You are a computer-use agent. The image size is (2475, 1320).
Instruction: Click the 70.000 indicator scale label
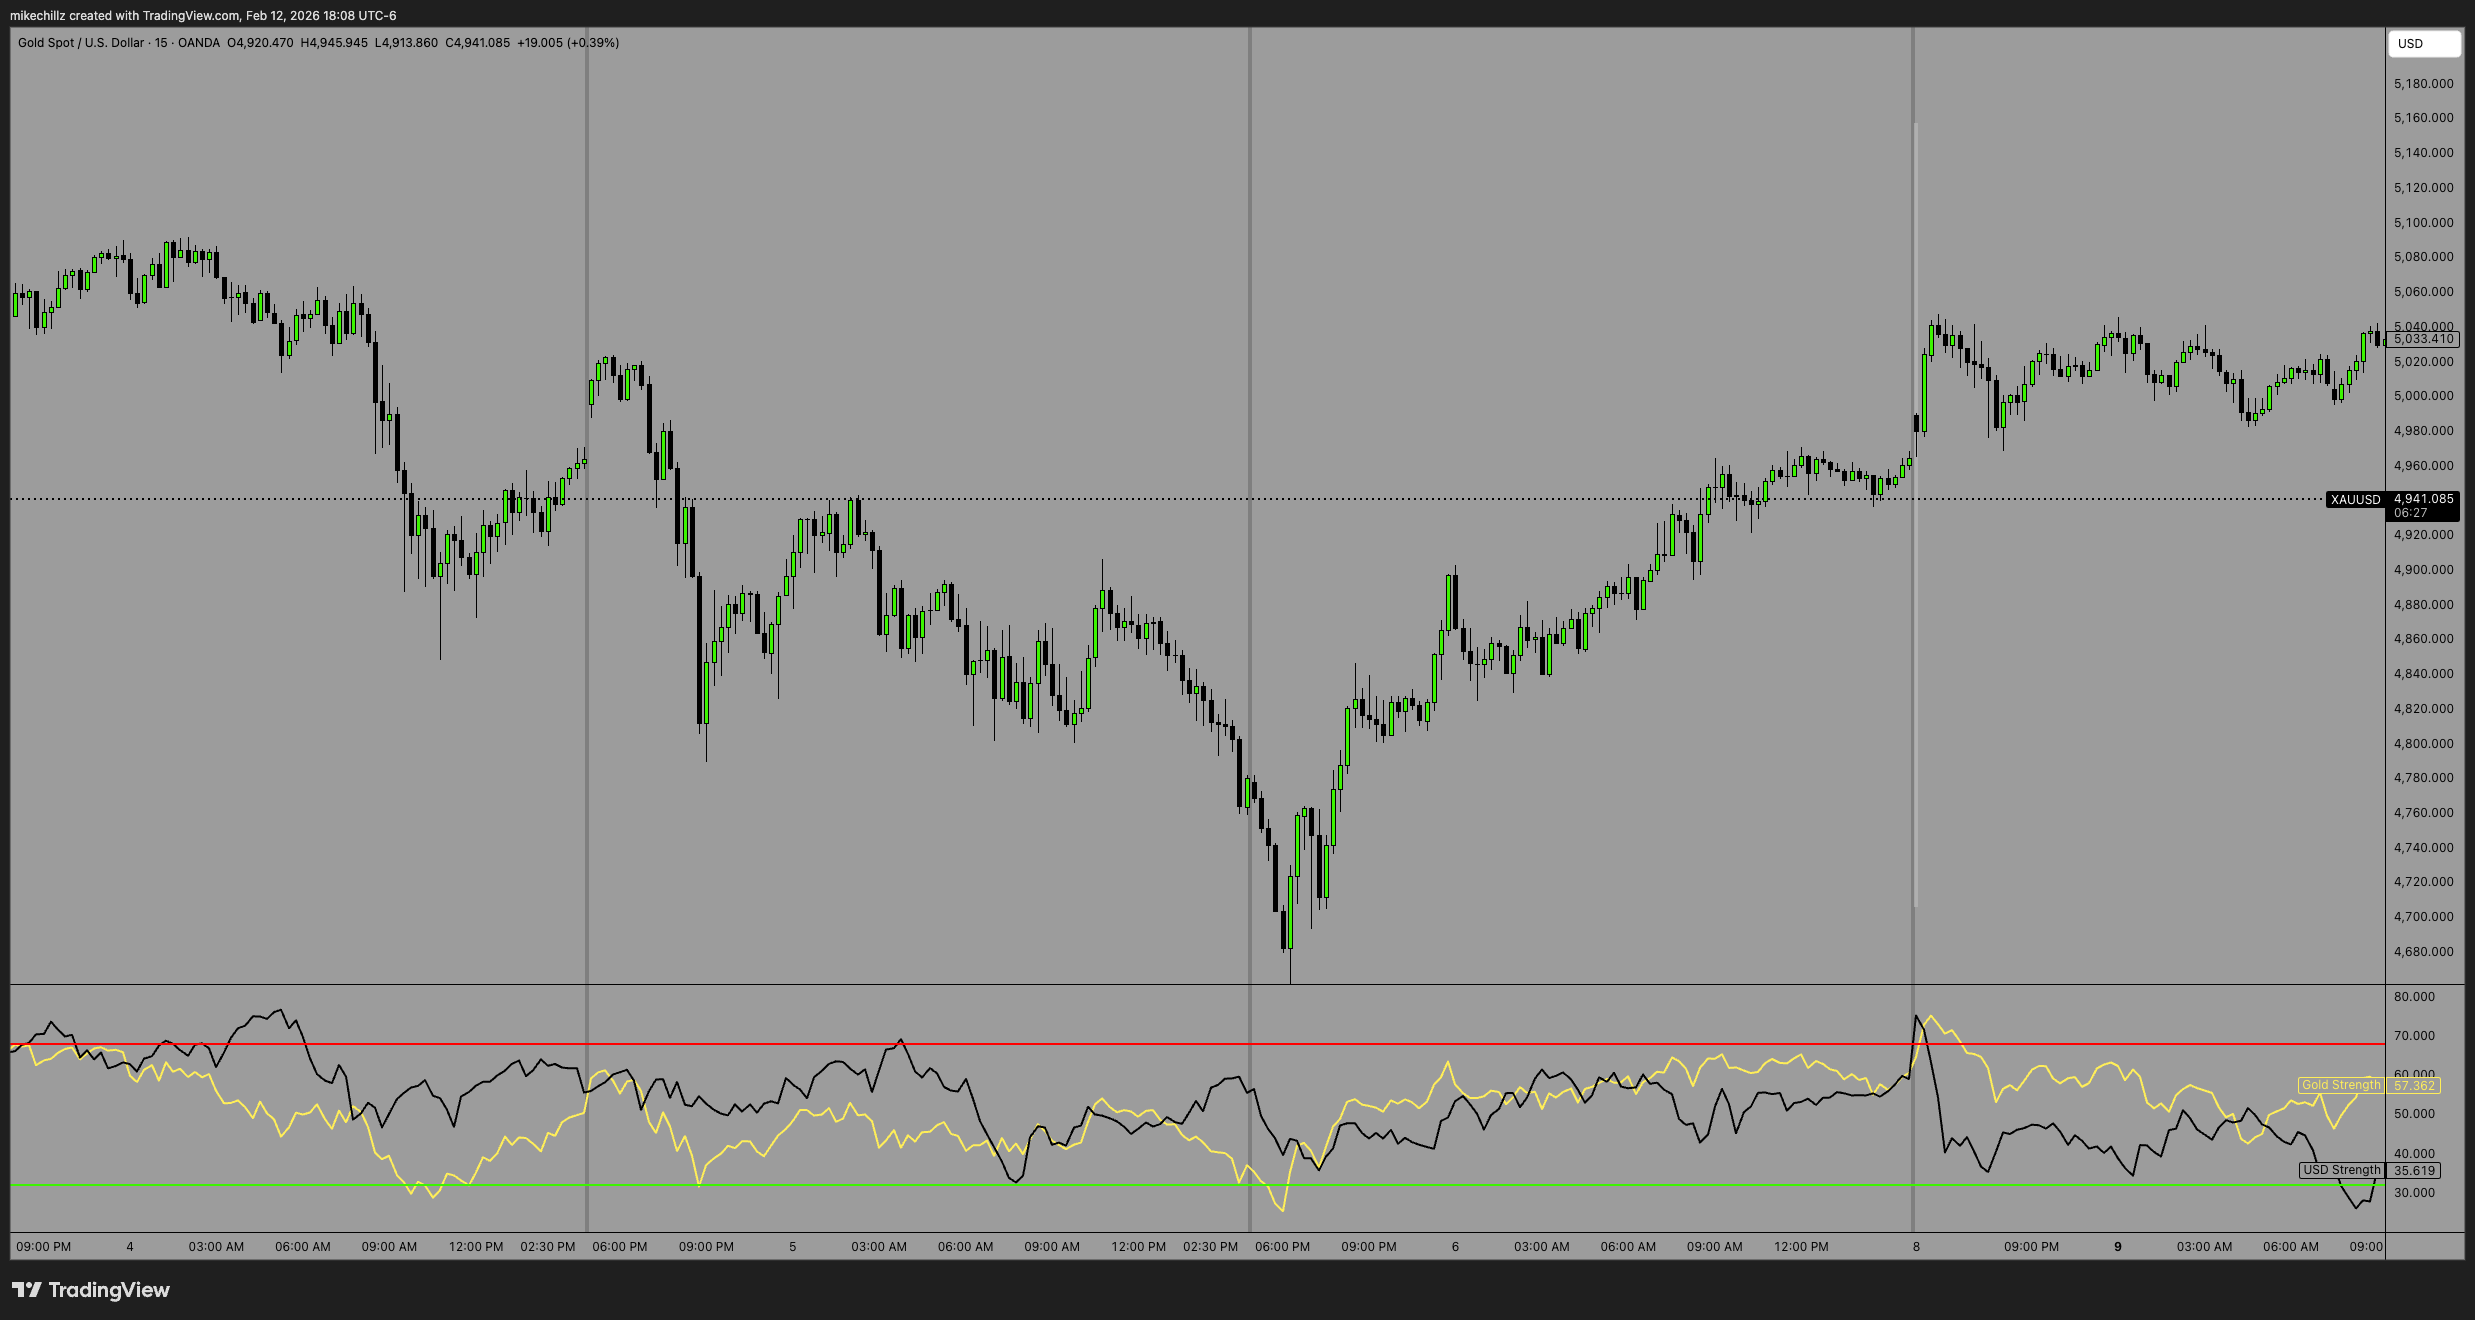[2414, 1036]
